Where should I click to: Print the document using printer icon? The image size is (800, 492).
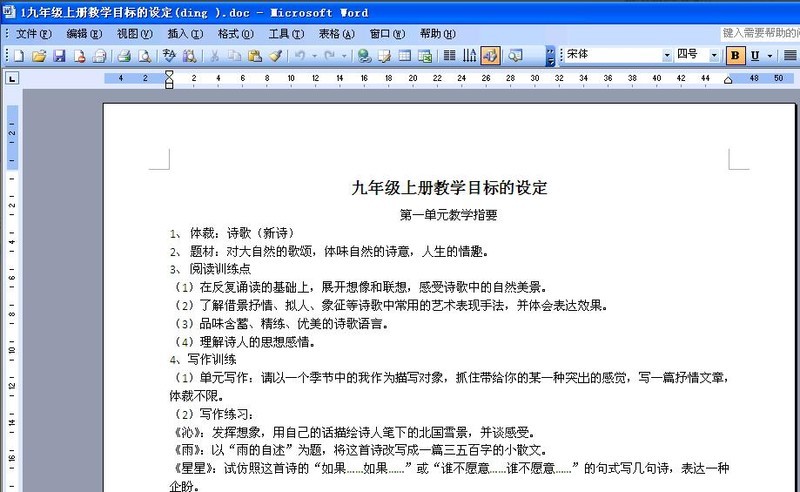[124, 56]
